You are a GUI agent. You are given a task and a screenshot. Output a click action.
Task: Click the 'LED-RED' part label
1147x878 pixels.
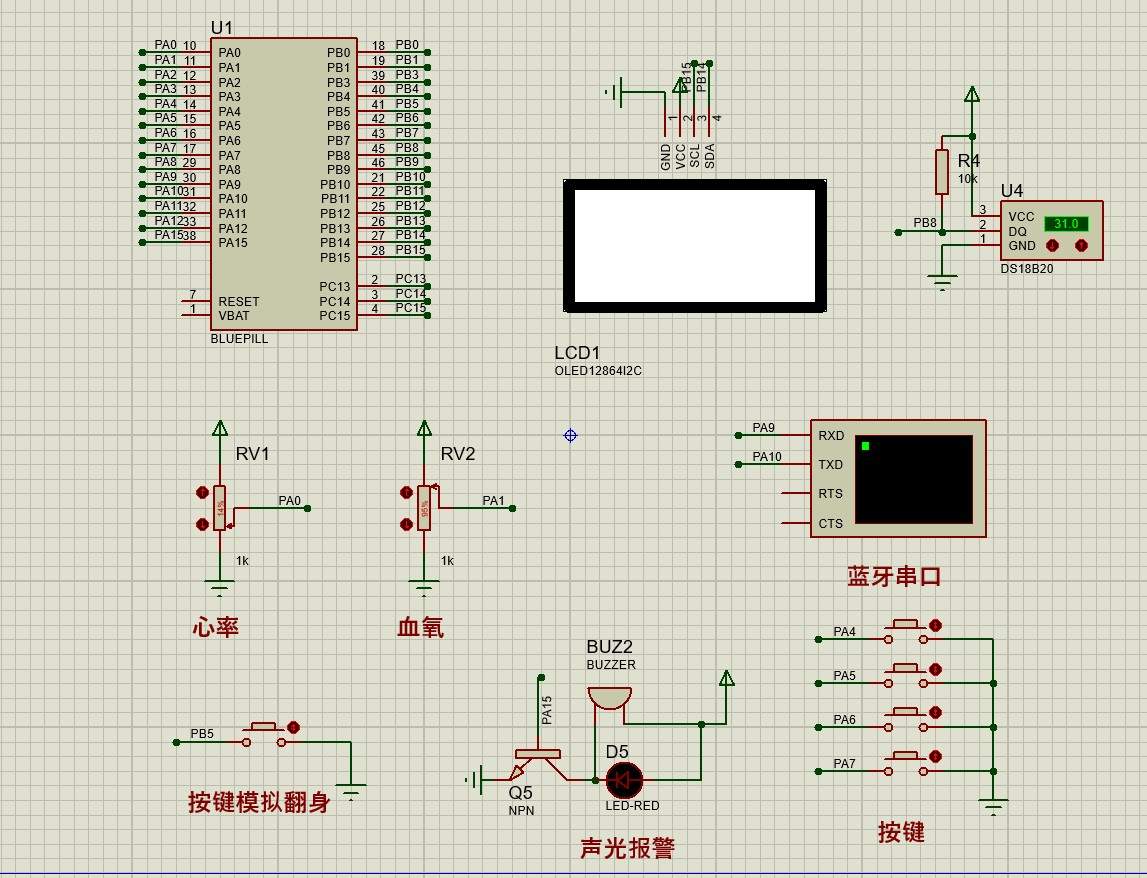pos(632,806)
